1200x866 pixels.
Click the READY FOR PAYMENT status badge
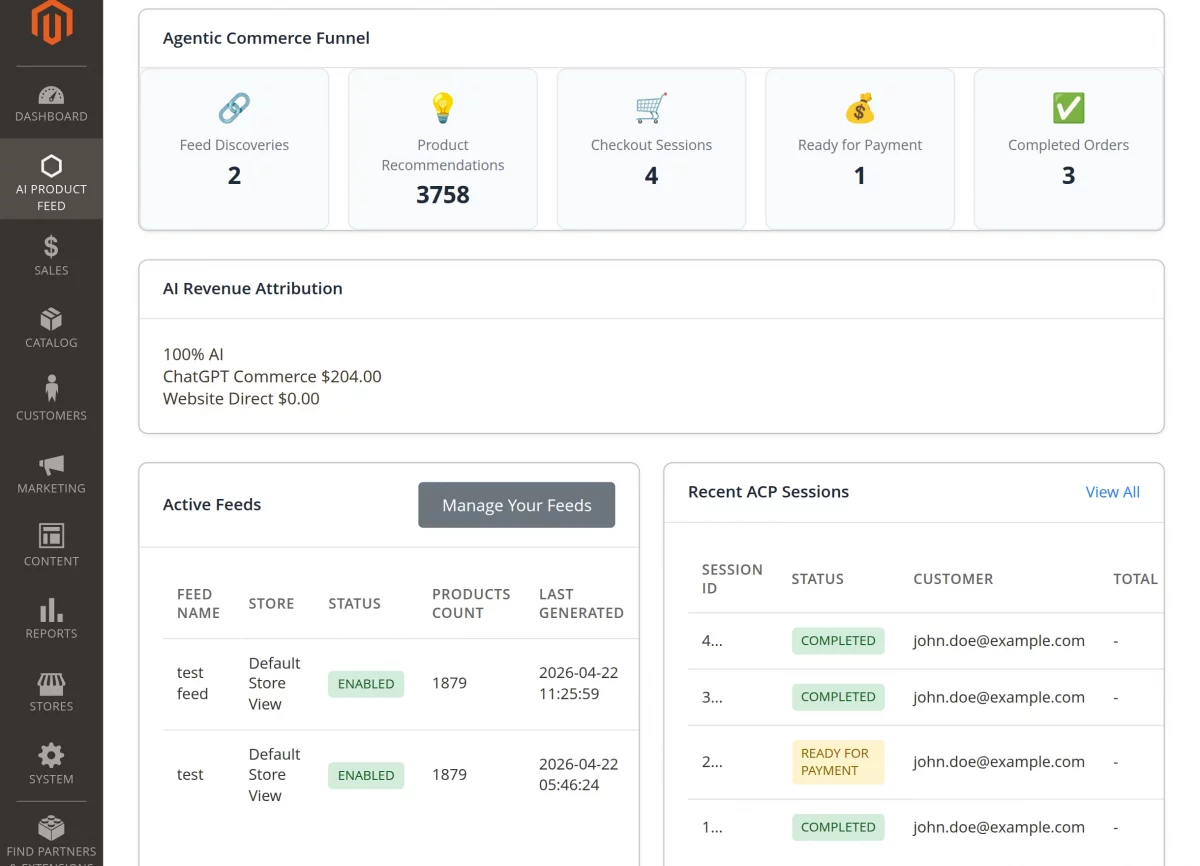pos(838,762)
